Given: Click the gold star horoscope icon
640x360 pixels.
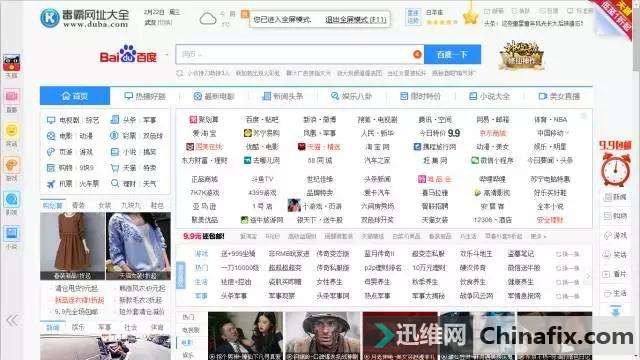Looking at the screenshot, I should click(x=470, y=17).
